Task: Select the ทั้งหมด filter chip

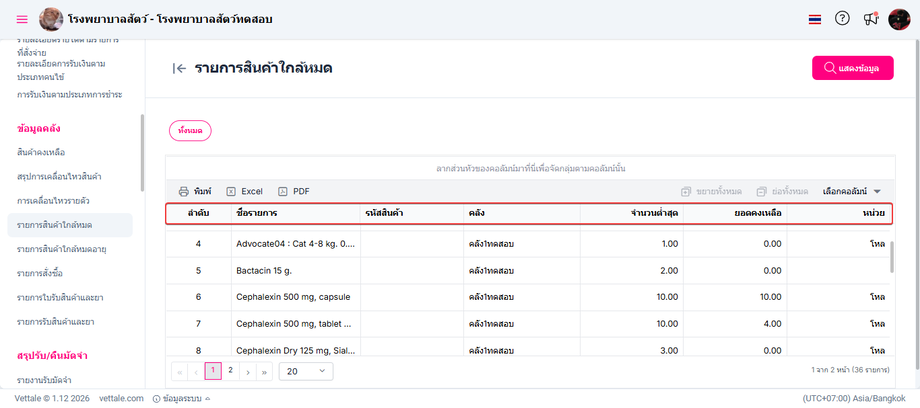Action: pyautogui.click(x=190, y=131)
